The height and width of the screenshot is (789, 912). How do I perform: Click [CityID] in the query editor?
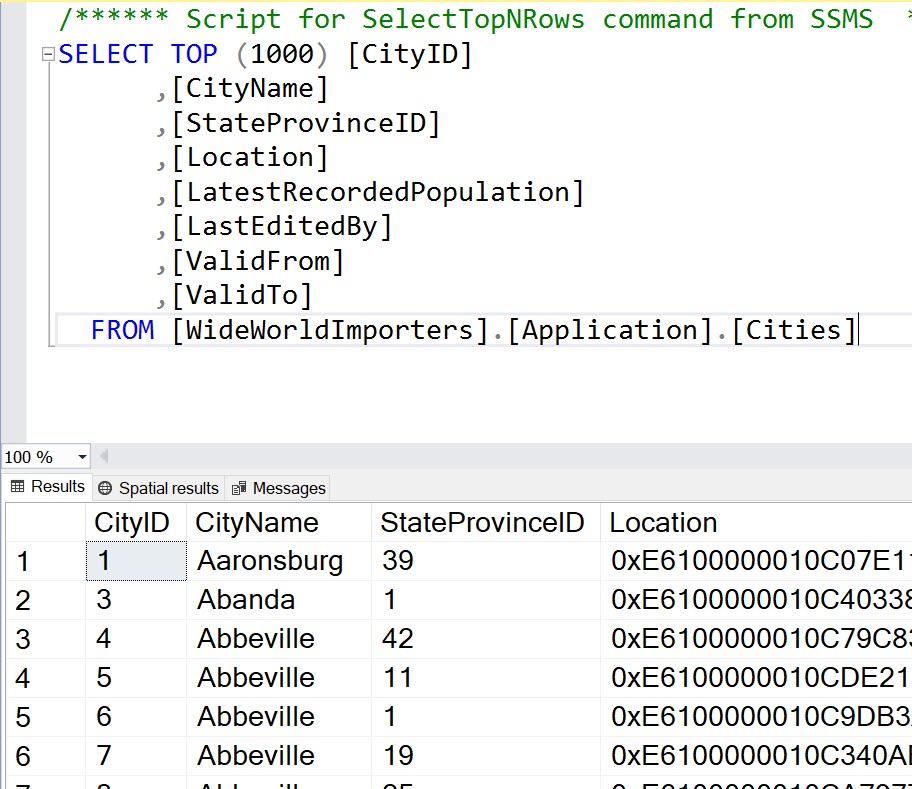pyautogui.click(x=410, y=54)
